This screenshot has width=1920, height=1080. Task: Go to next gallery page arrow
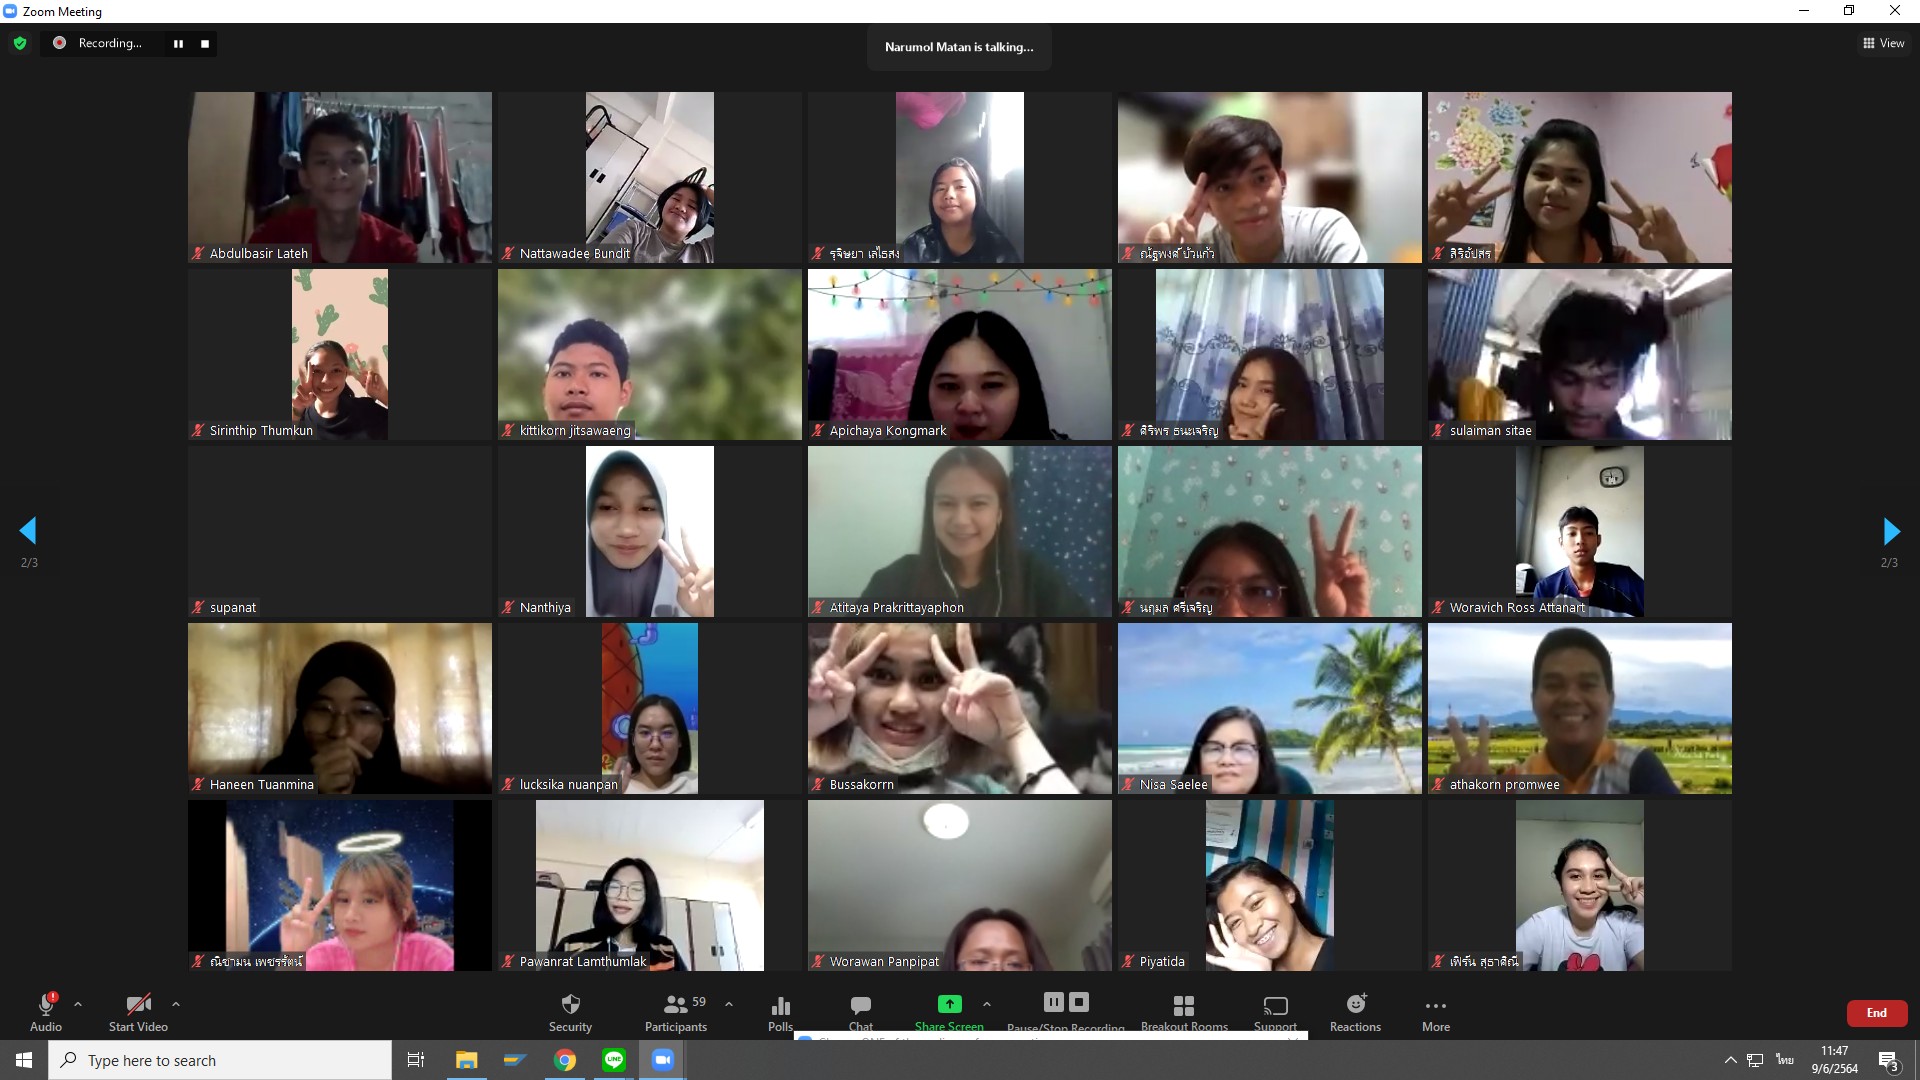click(x=1890, y=531)
